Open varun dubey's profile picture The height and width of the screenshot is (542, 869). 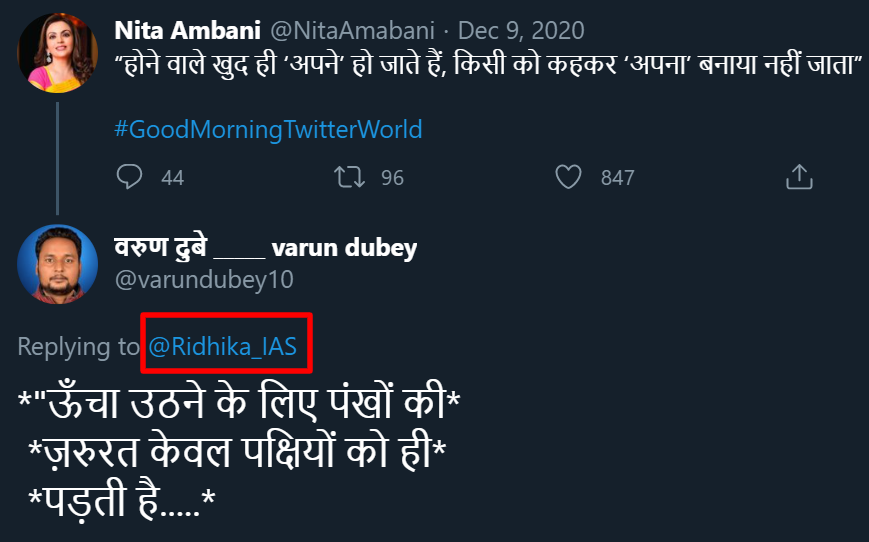point(57,264)
